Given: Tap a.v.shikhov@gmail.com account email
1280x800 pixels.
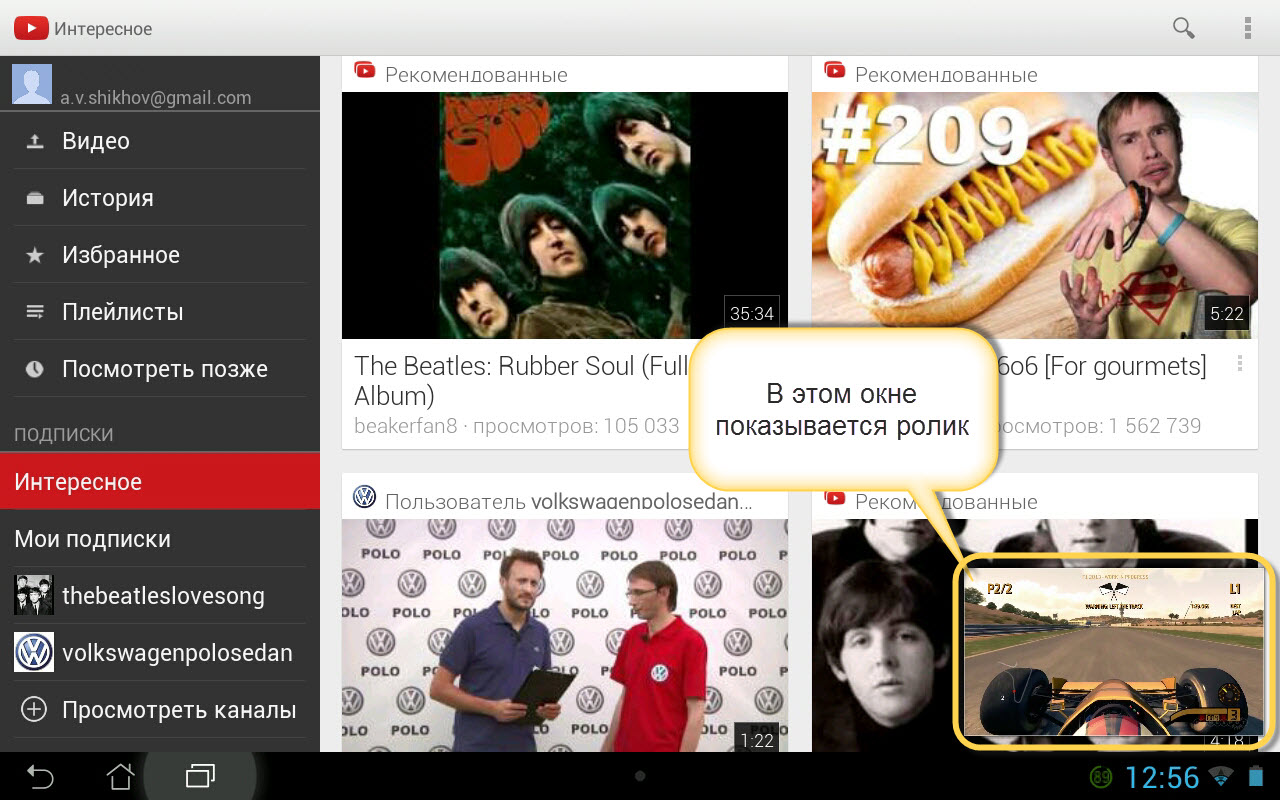Looking at the screenshot, I should coord(155,98).
